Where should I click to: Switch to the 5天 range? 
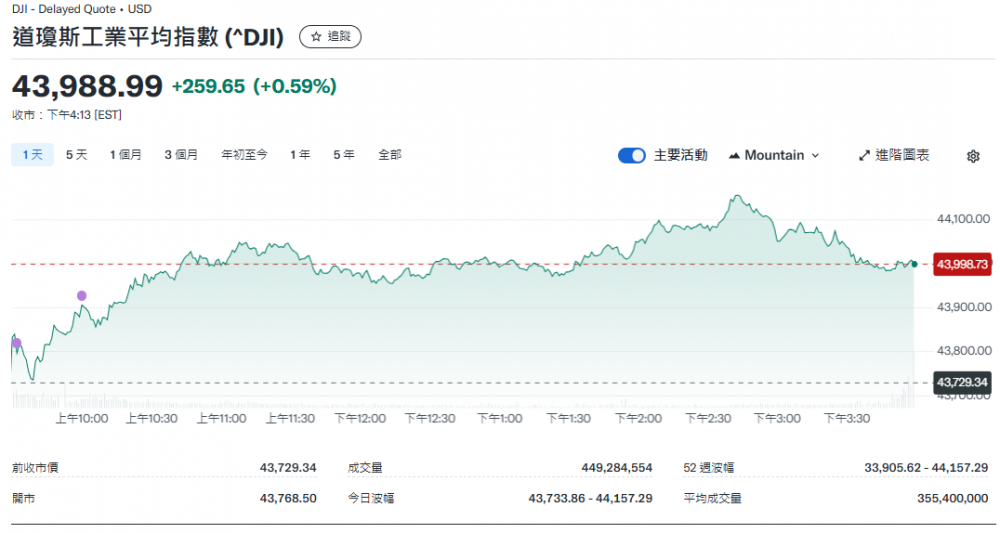(77, 155)
